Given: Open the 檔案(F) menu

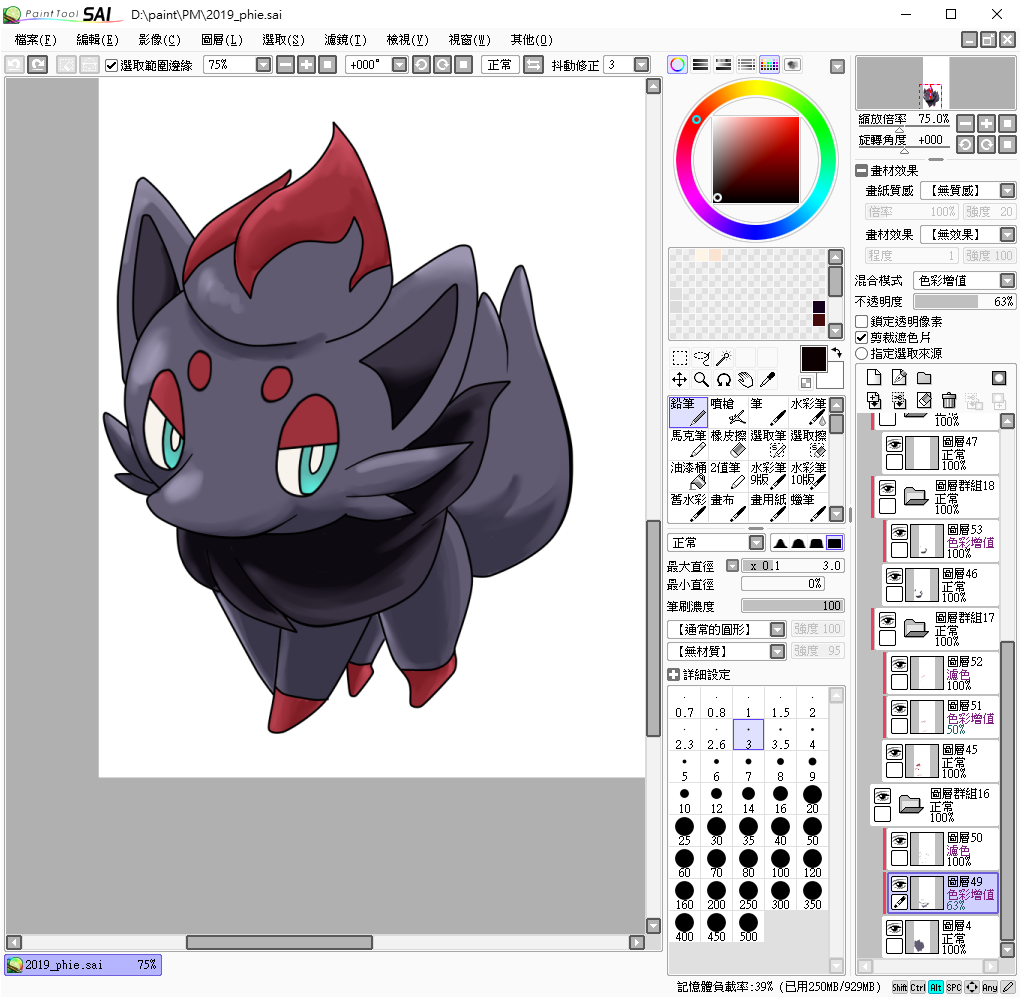Looking at the screenshot, I should (x=35, y=40).
